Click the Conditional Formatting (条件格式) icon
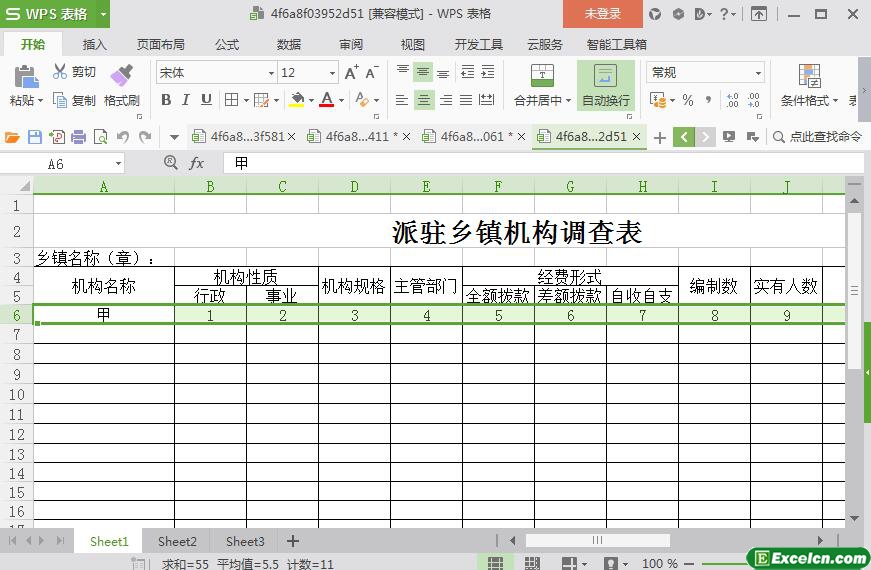The width and height of the screenshot is (871, 570). (809, 76)
